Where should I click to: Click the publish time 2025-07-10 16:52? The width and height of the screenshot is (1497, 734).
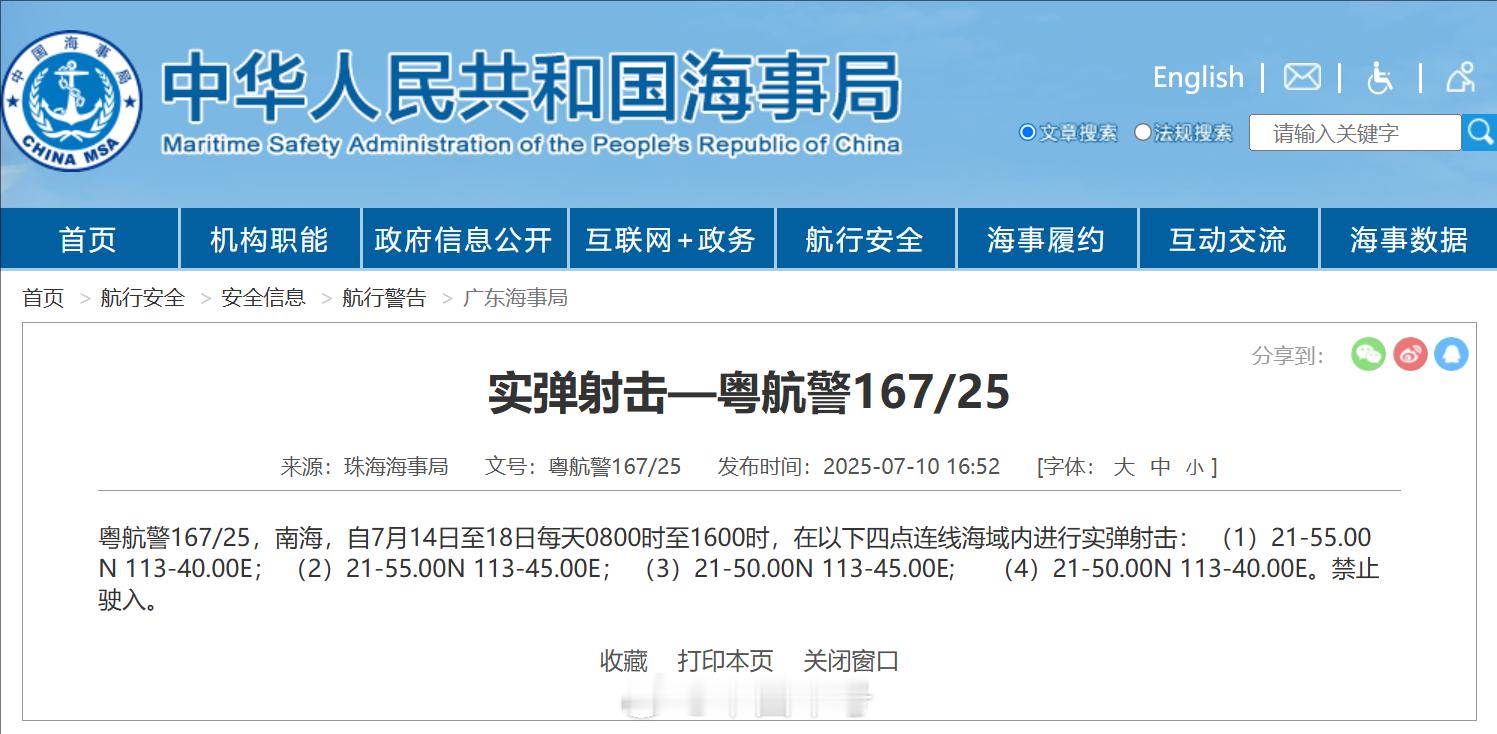point(911,467)
